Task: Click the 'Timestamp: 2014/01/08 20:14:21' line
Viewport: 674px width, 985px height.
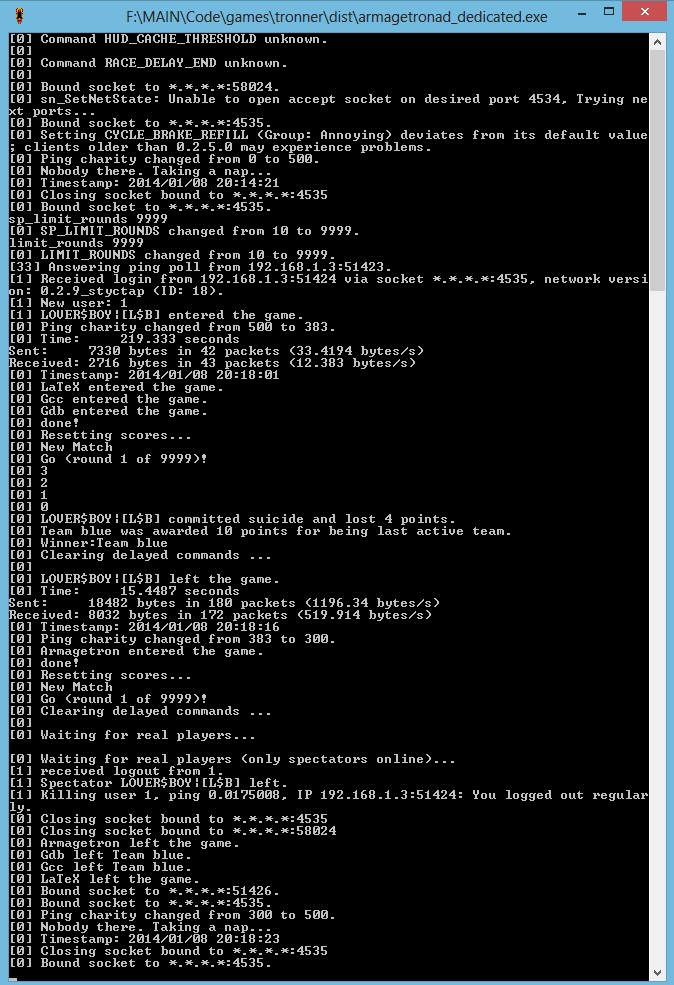Action: (x=144, y=183)
